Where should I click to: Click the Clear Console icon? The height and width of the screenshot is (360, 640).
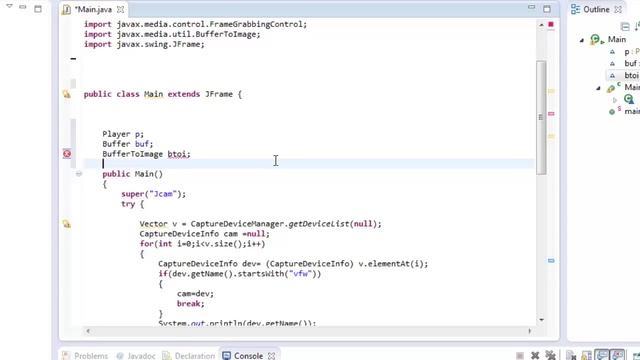[571, 356]
